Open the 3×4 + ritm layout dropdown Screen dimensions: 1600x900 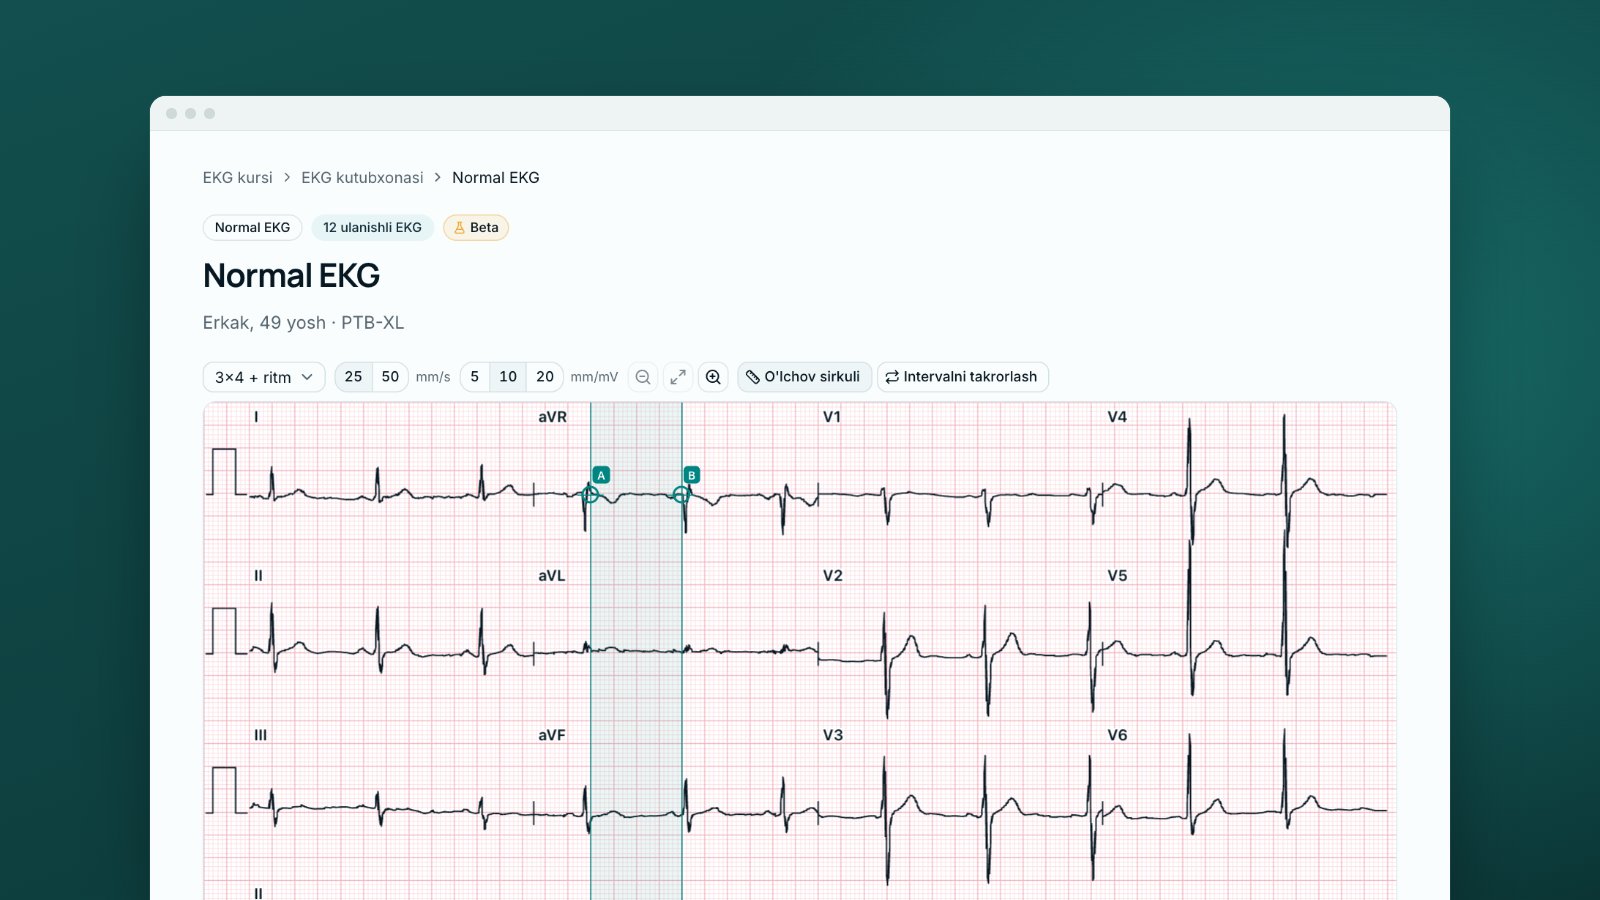click(x=264, y=377)
